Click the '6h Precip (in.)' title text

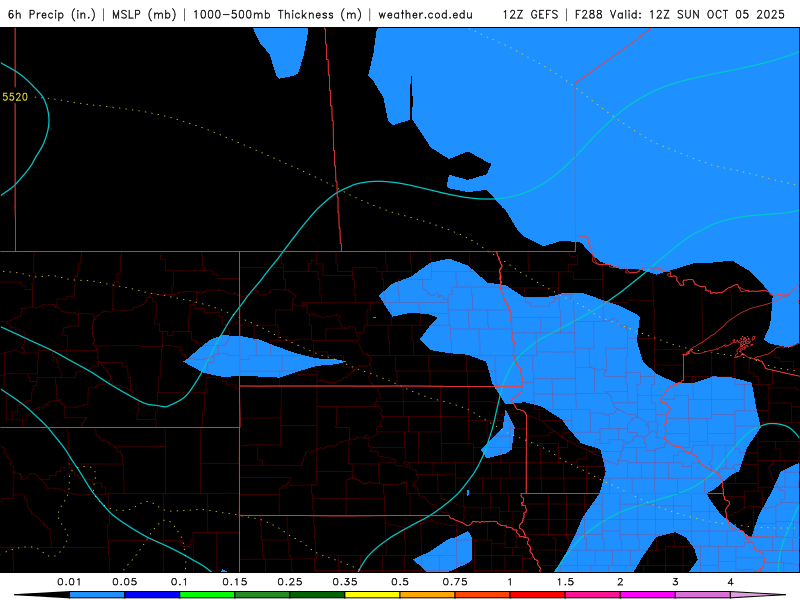(52, 15)
